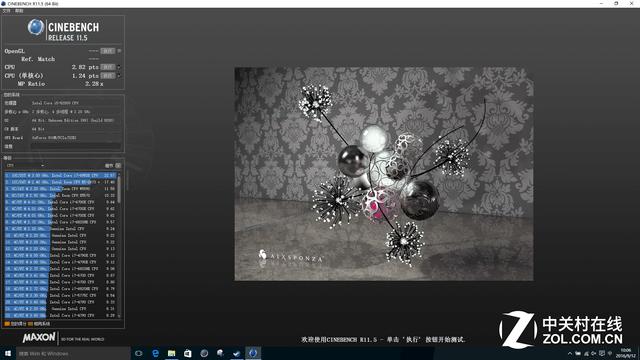Open the 文件 (File) menu
Image resolution: width=640 pixels, height=360 pixels.
(x=7, y=11)
